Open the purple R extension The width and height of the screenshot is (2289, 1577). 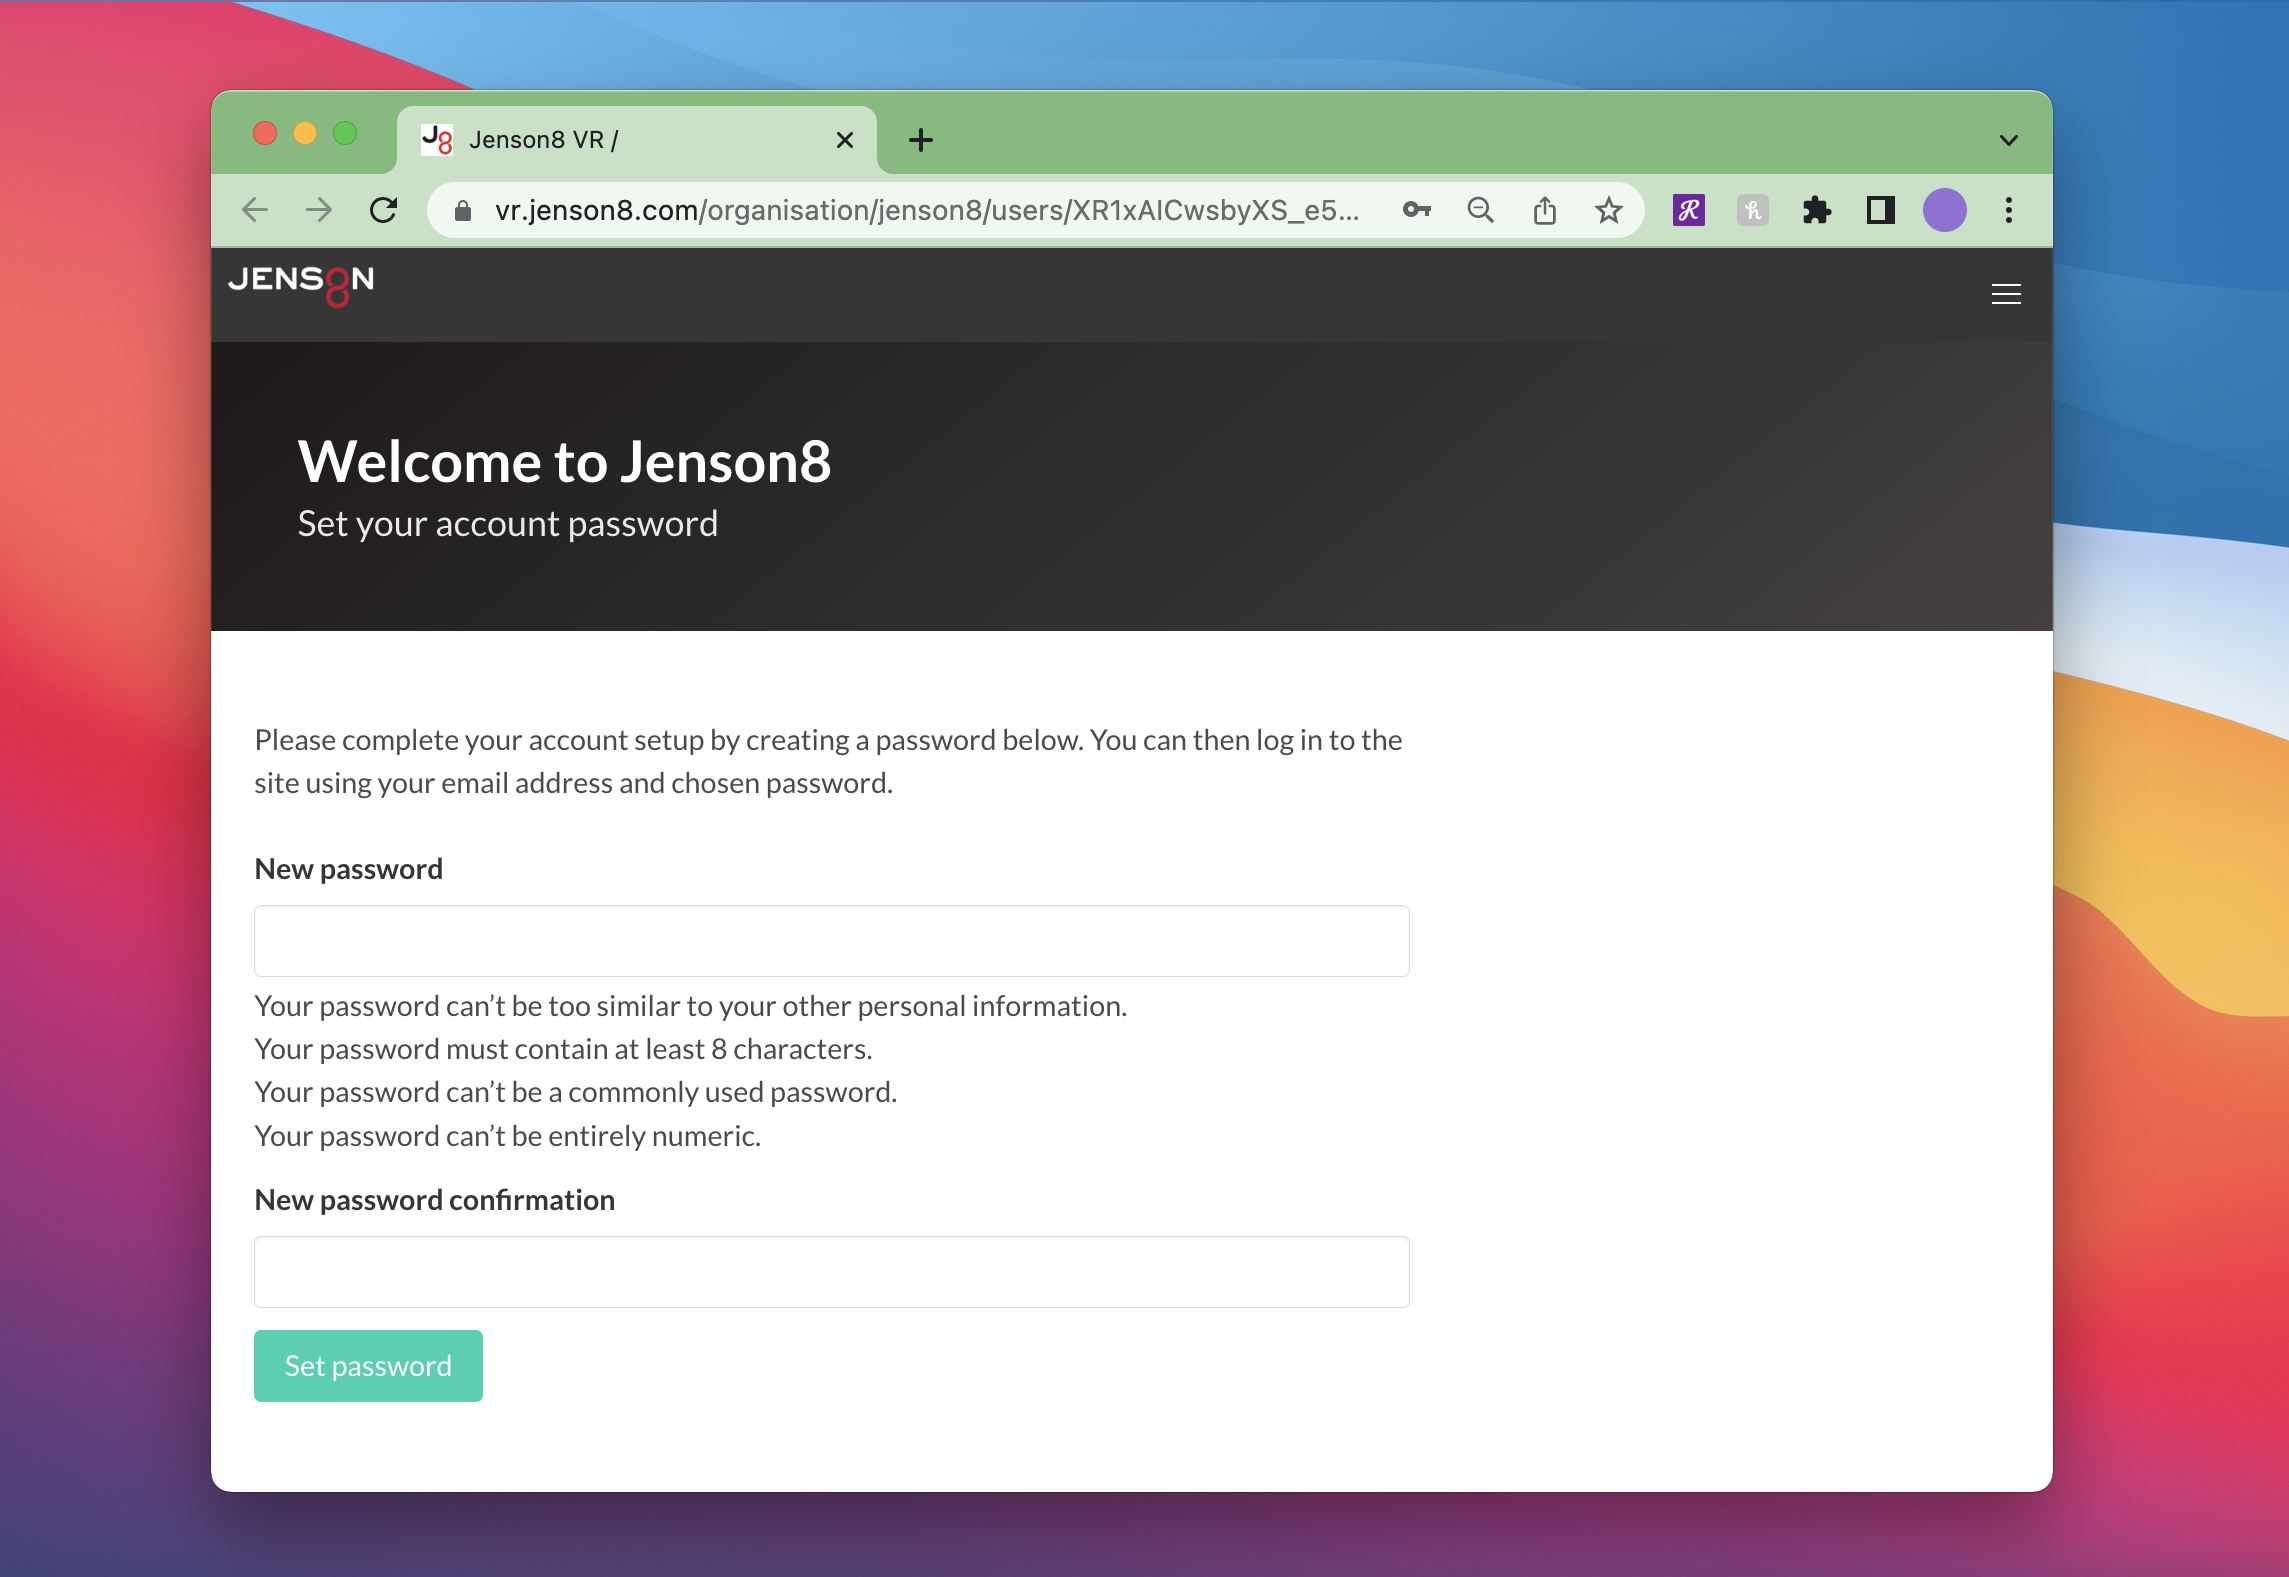point(1689,210)
